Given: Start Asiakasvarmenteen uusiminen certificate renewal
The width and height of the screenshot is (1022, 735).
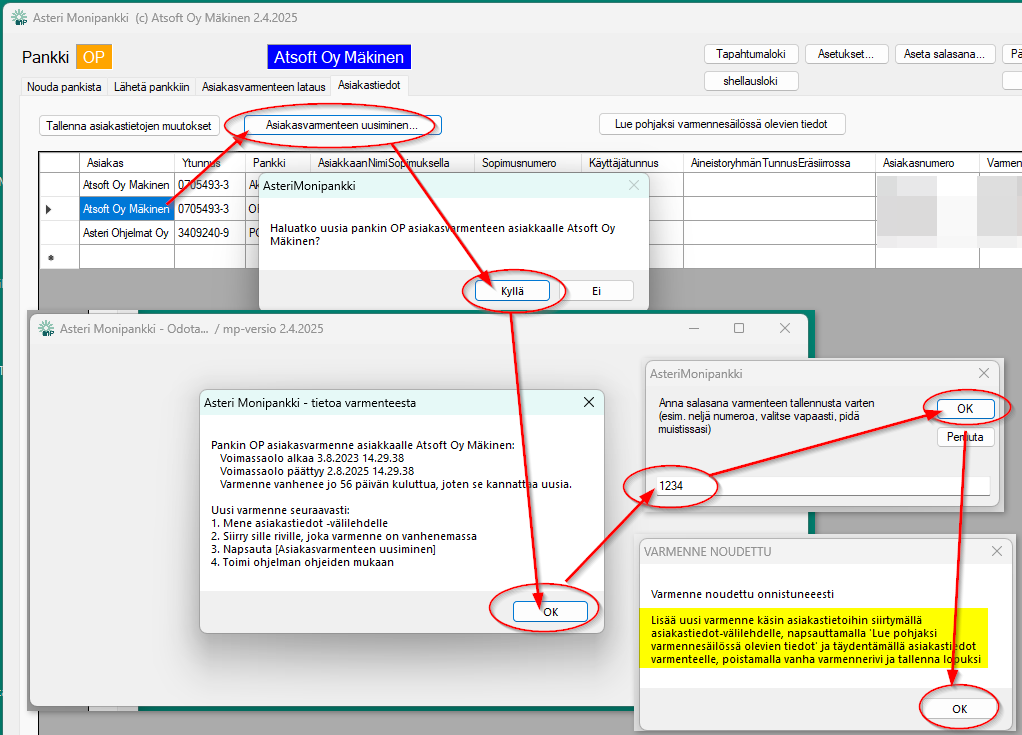Looking at the screenshot, I should coord(342,125).
